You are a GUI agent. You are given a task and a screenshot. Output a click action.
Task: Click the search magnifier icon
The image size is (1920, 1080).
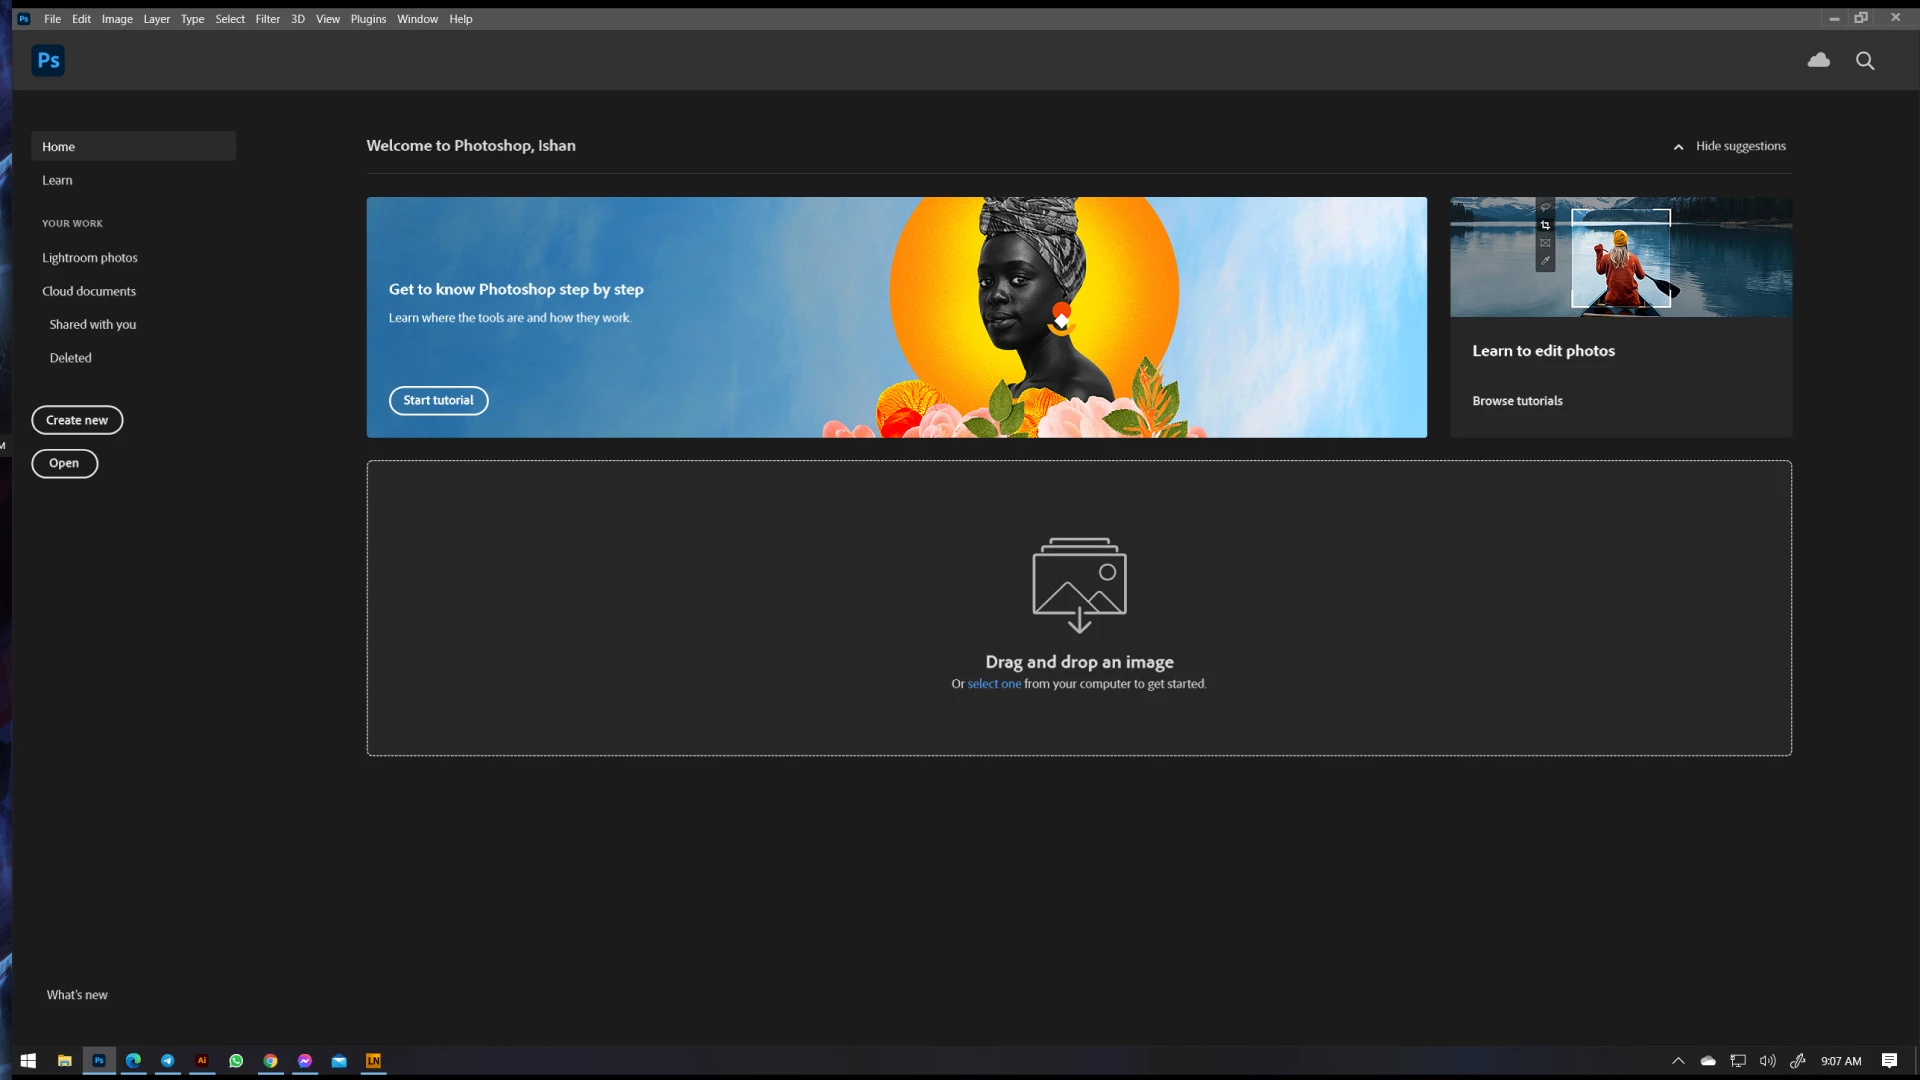1865,60
